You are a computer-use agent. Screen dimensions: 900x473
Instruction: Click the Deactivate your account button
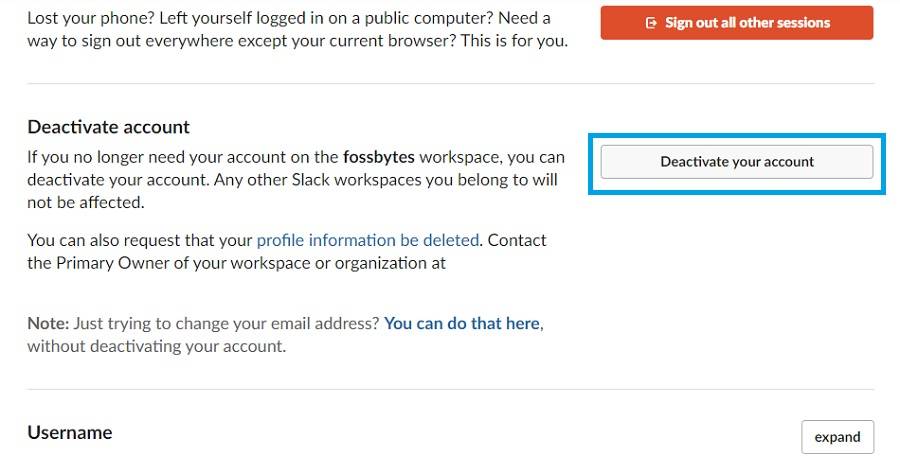coord(737,161)
